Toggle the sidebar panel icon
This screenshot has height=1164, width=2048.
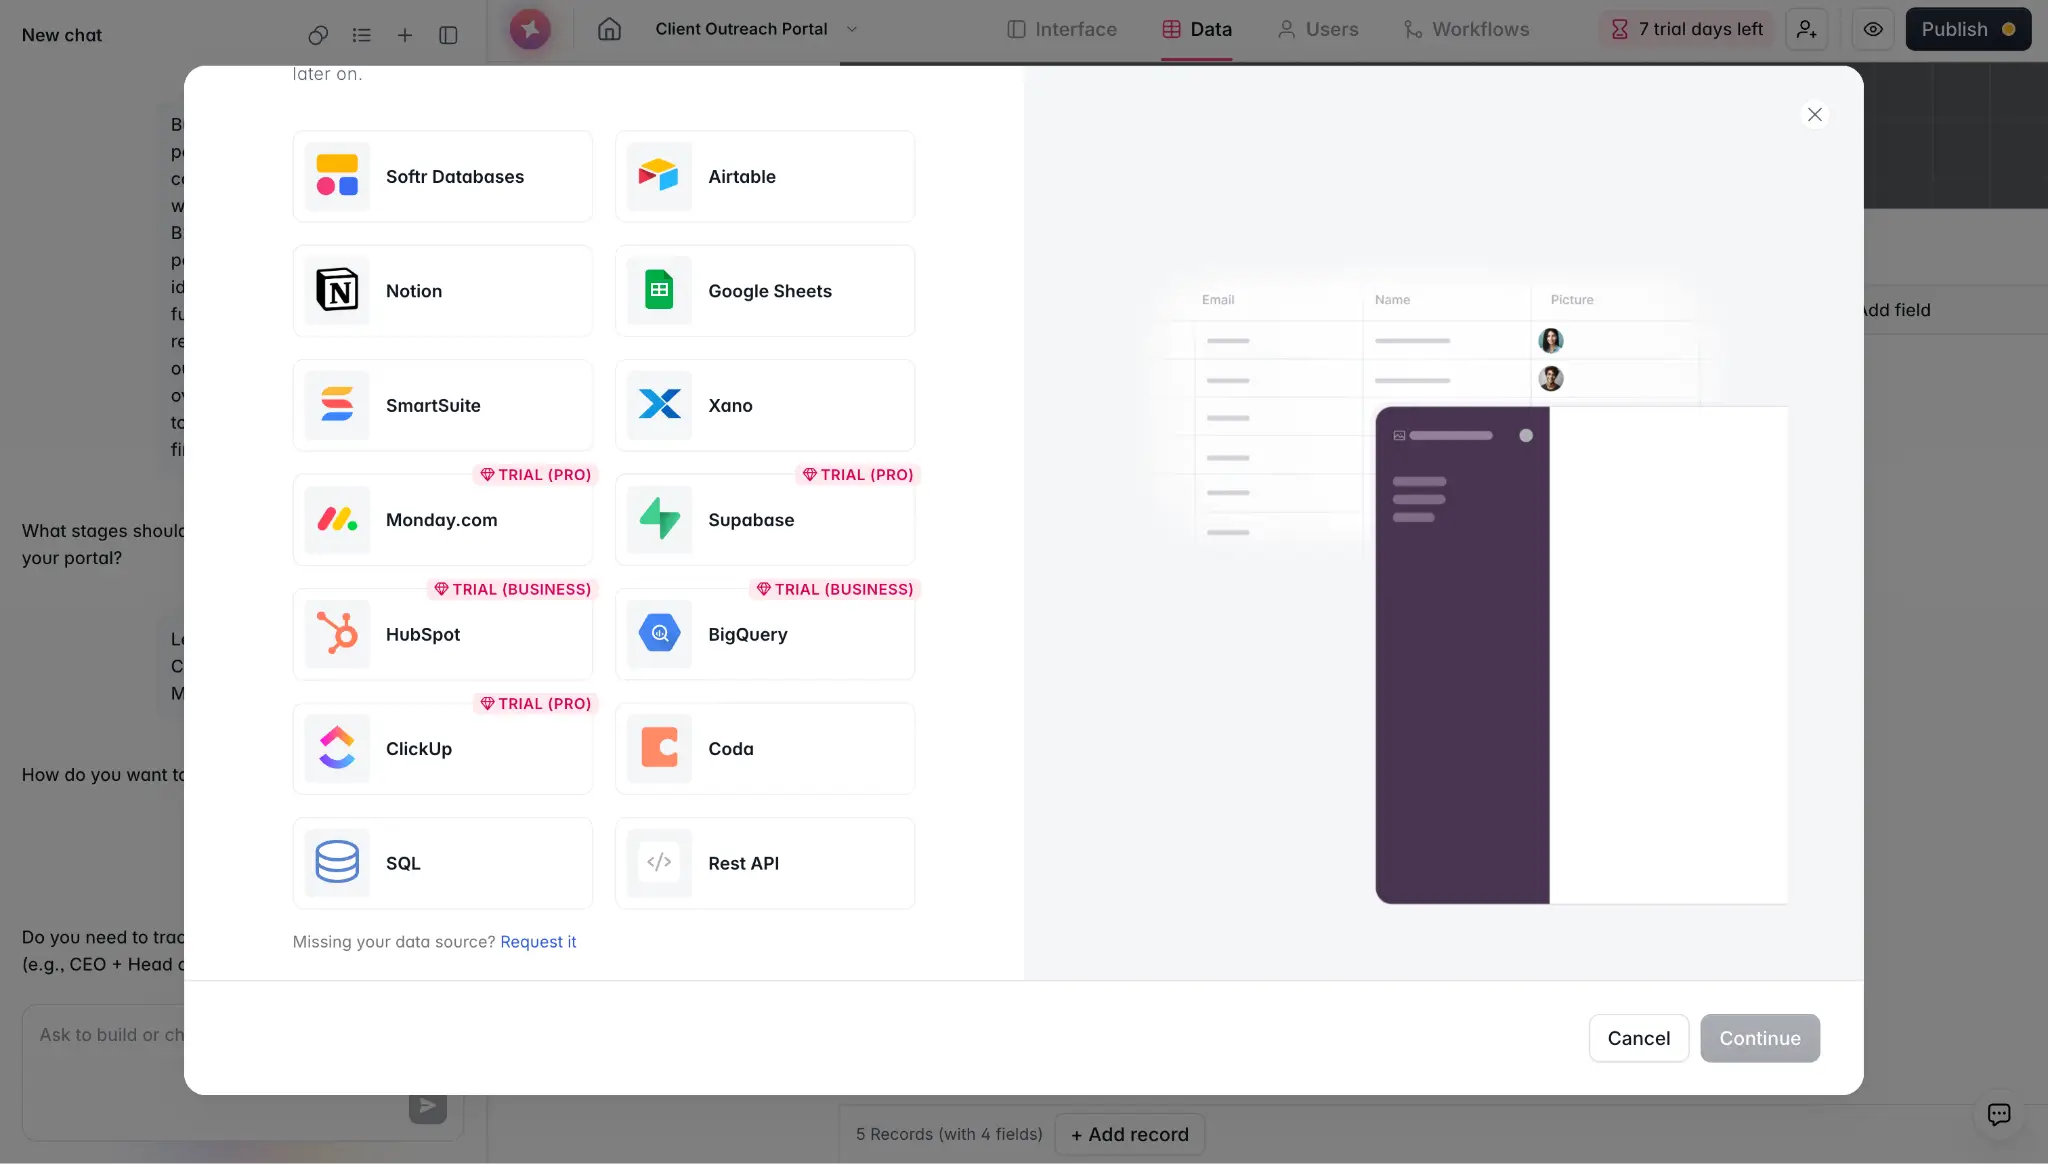(x=448, y=35)
